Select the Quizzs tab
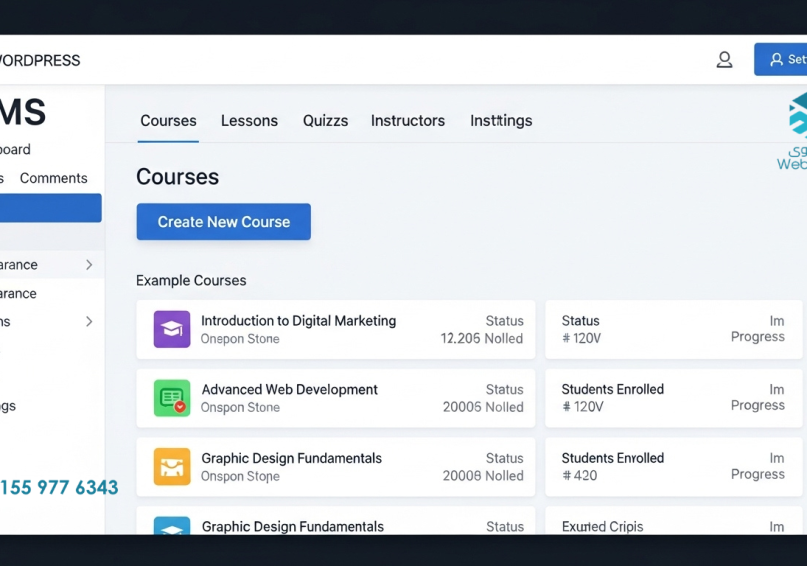This screenshot has height=566, width=807. click(x=325, y=121)
